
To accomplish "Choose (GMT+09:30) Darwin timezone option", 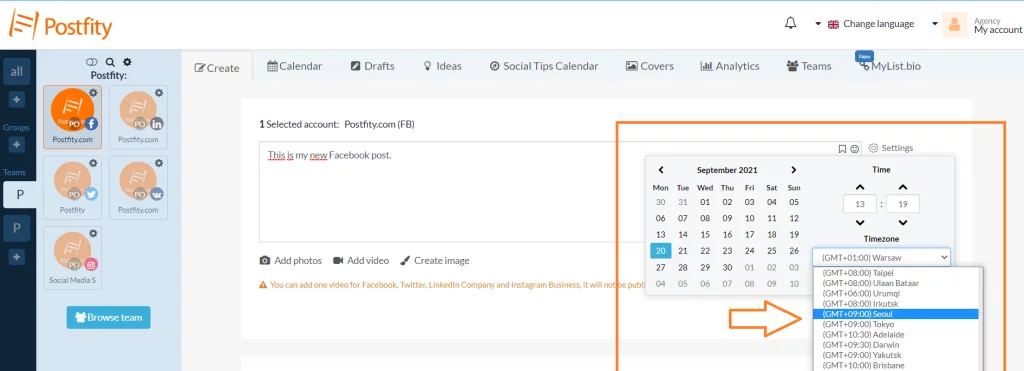I will pyautogui.click(x=895, y=345).
